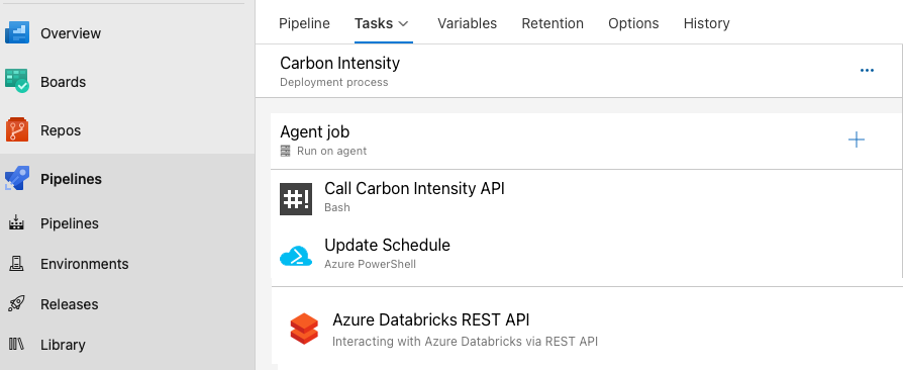Select the Repos branch icon
Image resolution: width=904 pixels, height=370 pixels.
click(x=17, y=130)
